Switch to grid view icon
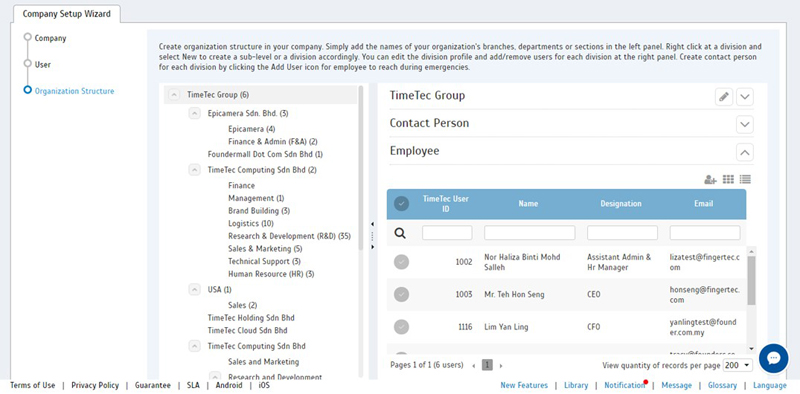800x394 pixels. 728,179
